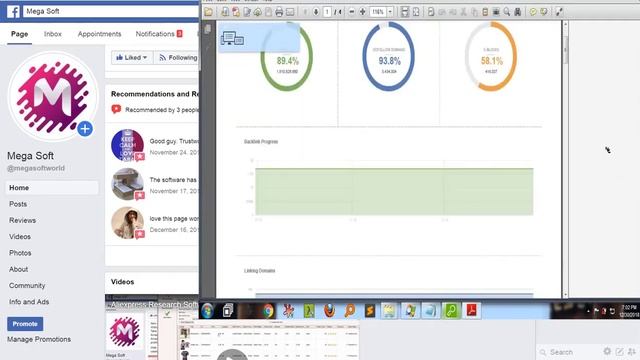Open the zoom percentage dropdown arrow

(390, 12)
